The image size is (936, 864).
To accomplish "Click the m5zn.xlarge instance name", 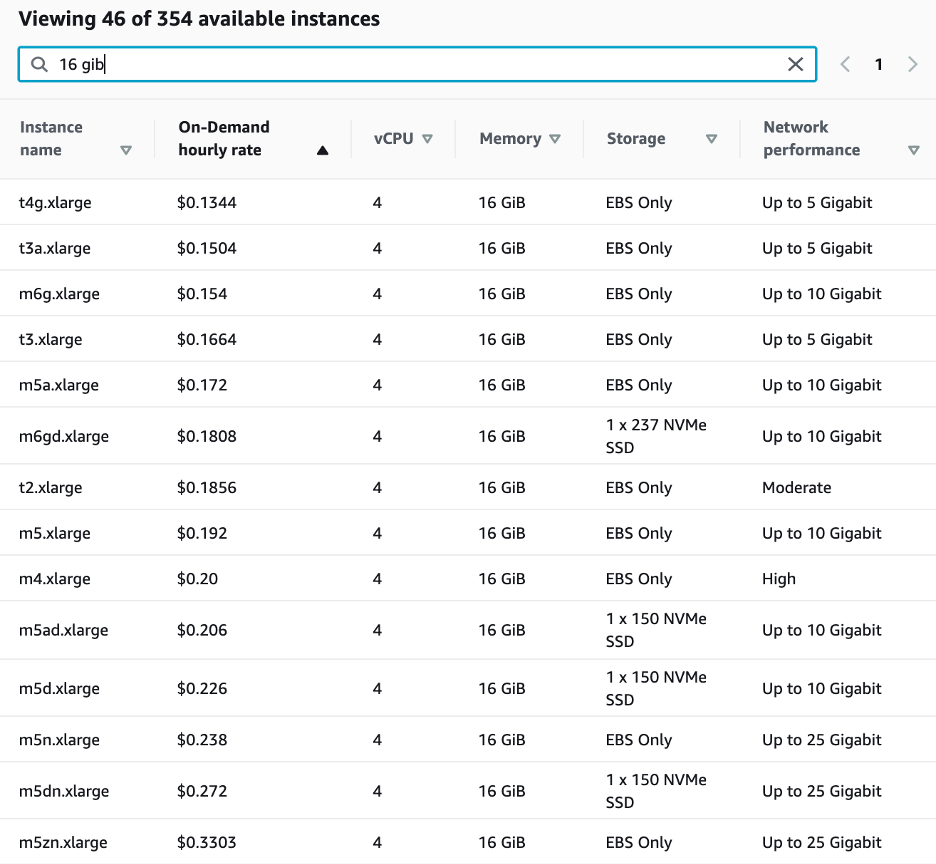I will 63,843.
